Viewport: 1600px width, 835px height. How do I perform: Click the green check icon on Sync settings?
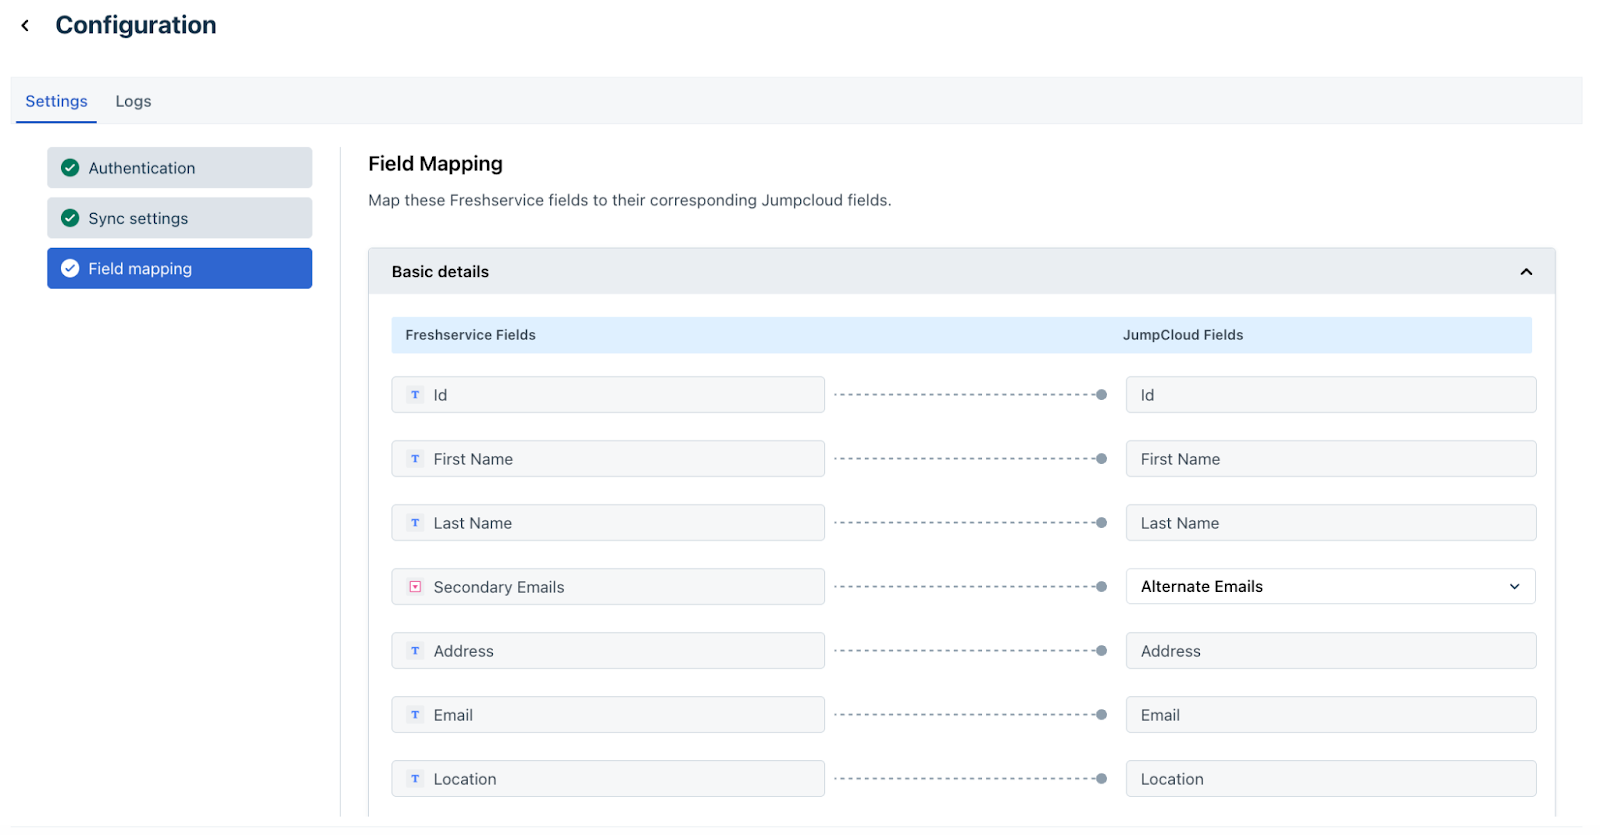(70, 218)
